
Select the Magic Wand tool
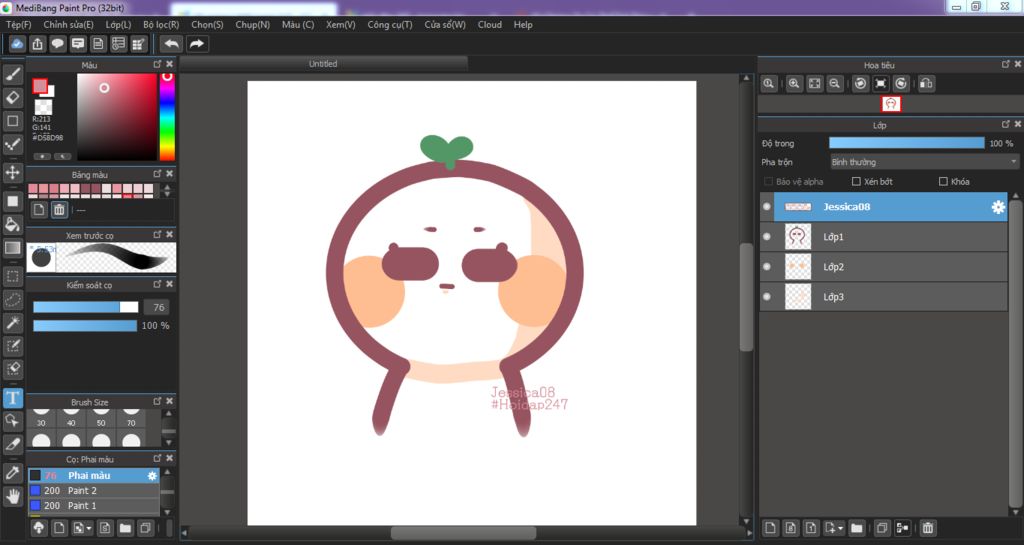pos(12,323)
